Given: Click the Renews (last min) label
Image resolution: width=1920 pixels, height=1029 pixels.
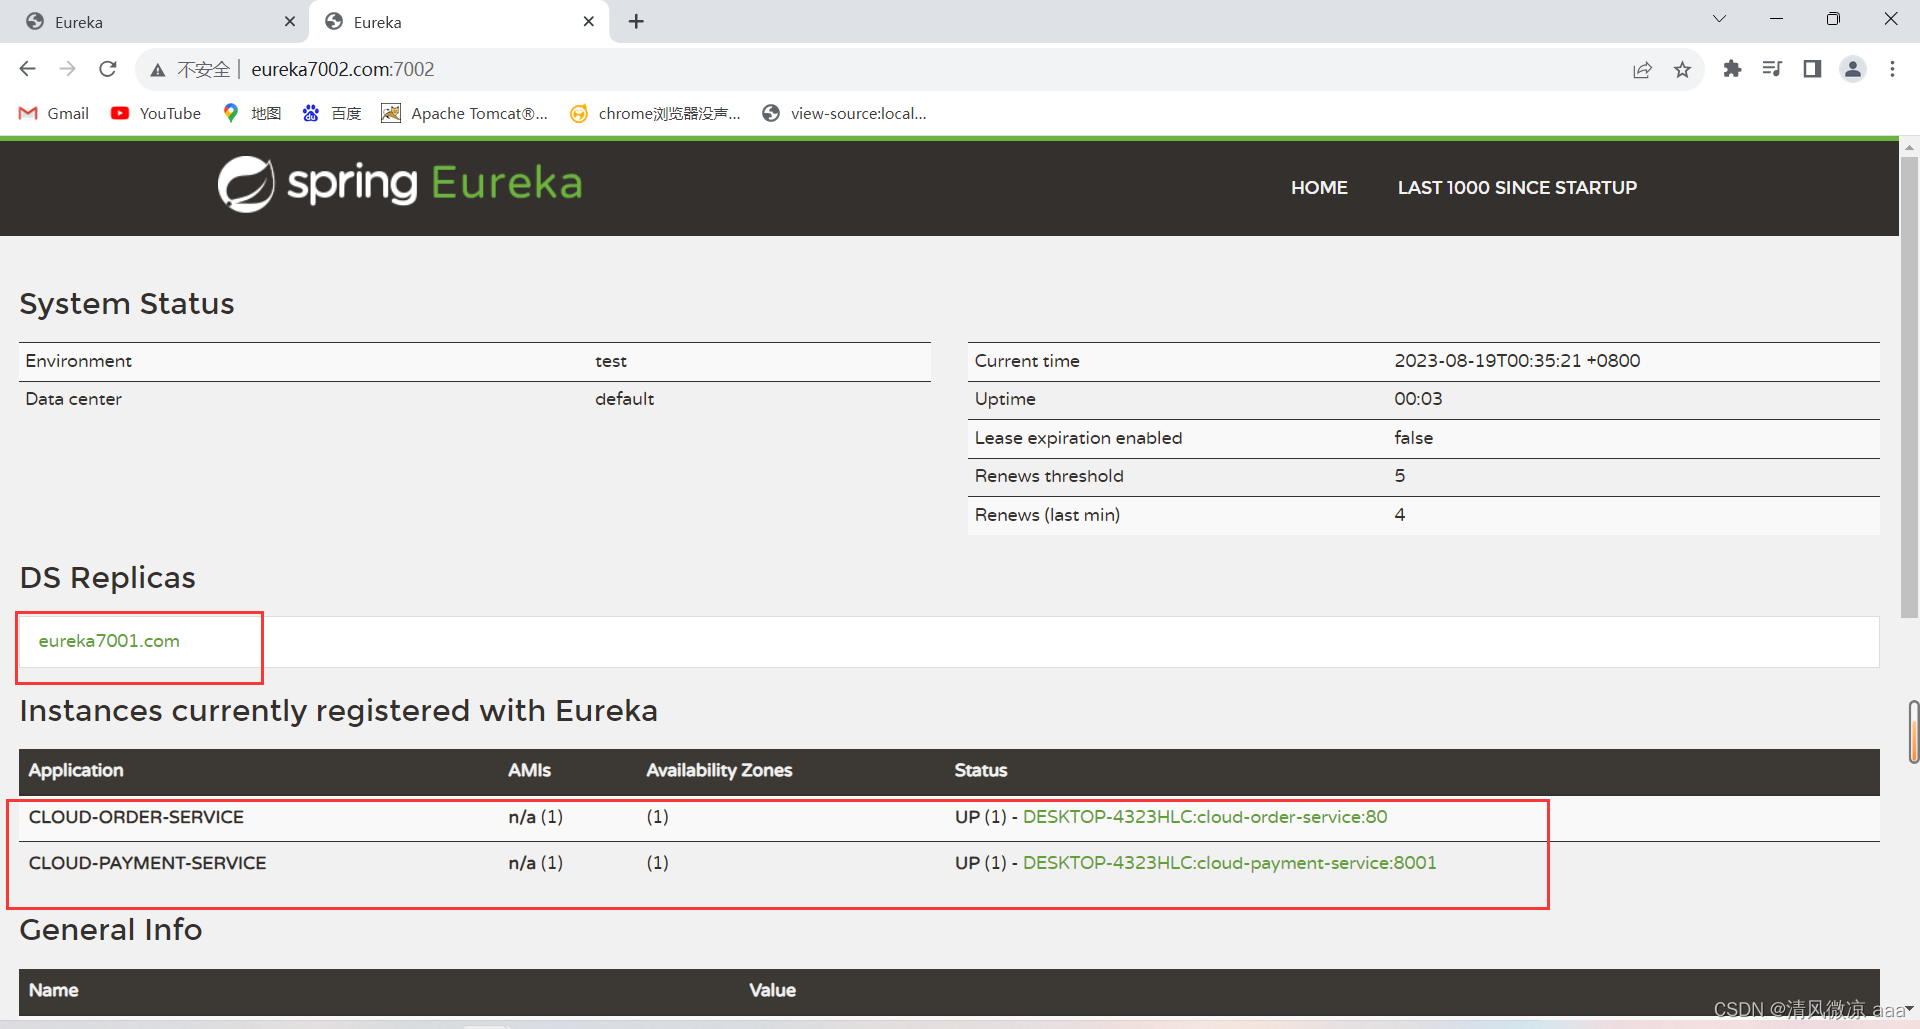Looking at the screenshot, I should 1047,515.
